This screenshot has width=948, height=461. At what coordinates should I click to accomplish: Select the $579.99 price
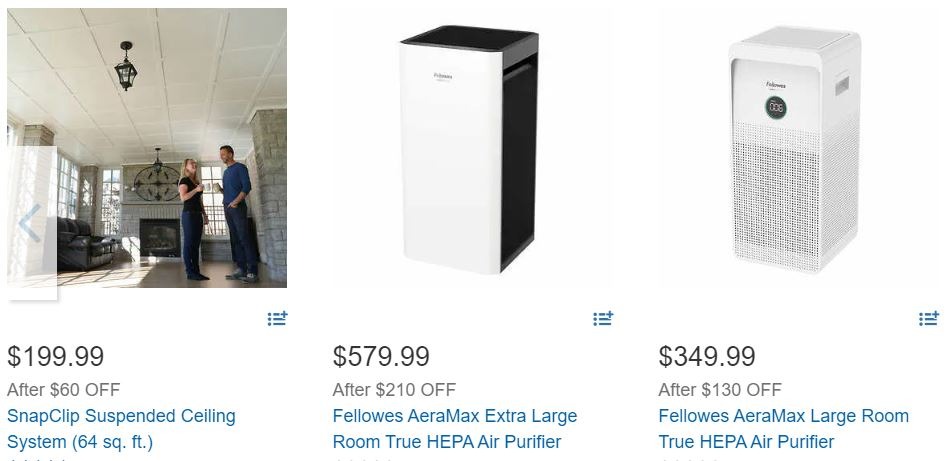pyautogui.click(x=381, y=356)
